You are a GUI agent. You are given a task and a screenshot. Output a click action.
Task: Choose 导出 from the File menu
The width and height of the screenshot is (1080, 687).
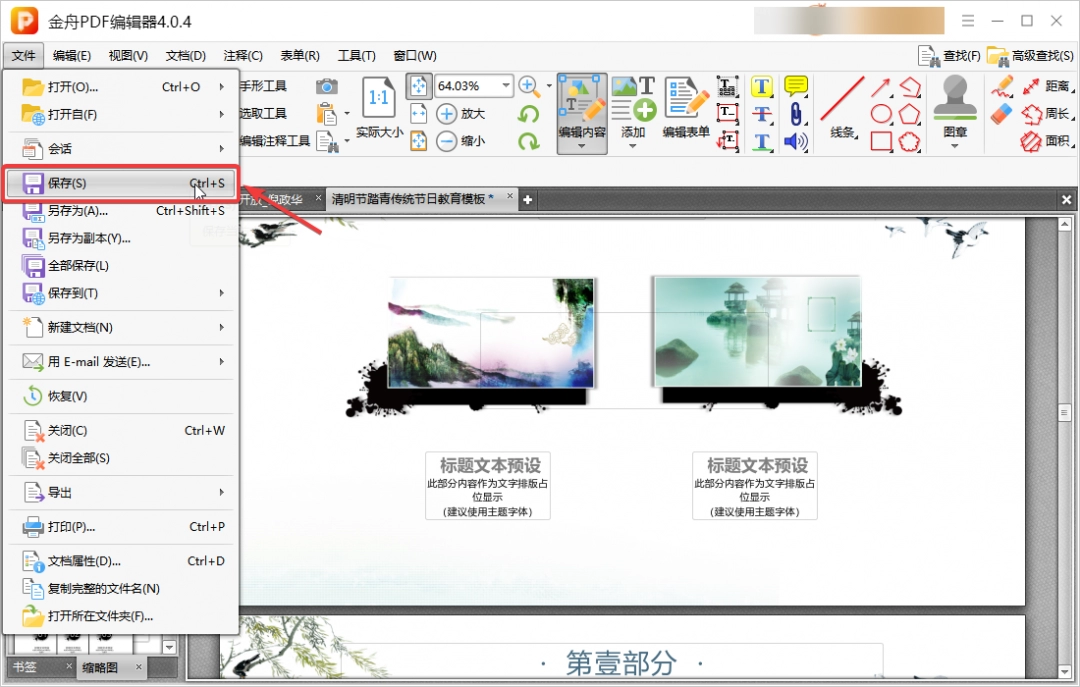(60, 492)
